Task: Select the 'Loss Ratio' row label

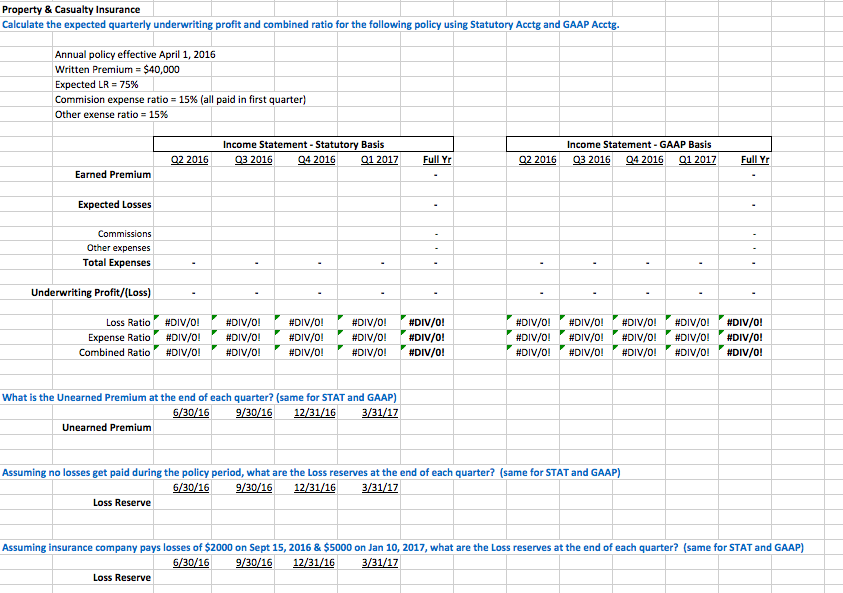Action: click(x=128, y=323)
